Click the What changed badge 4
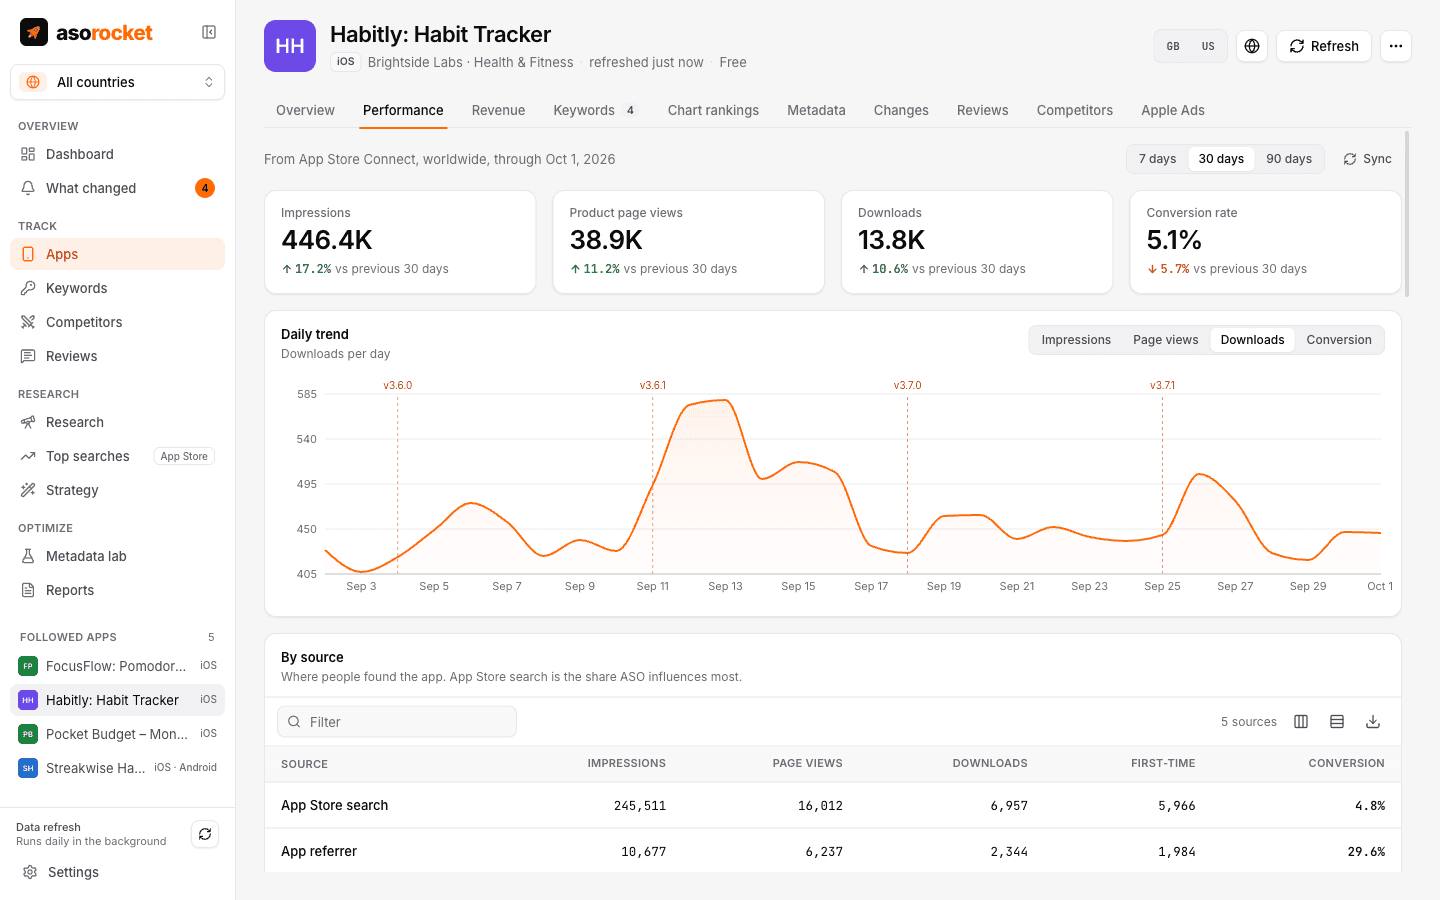This screenshot has height=900, width=1440. pos(205,188)
